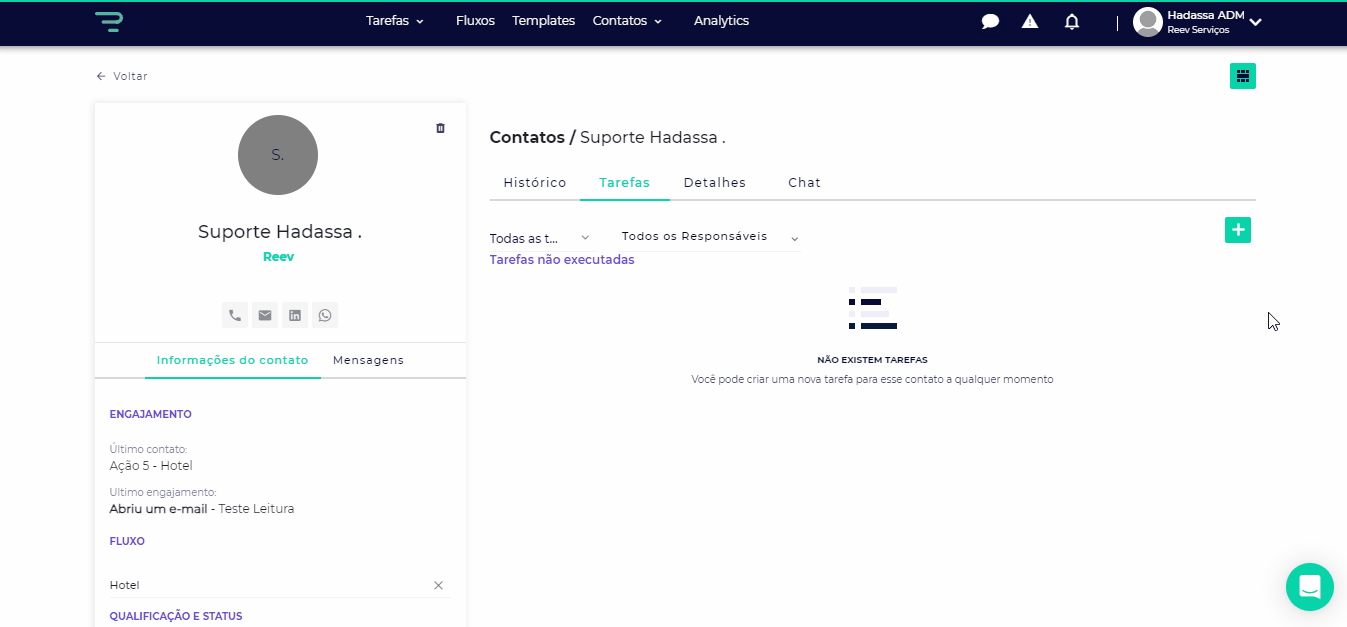Add a new task with plus button
The height and width of the screenshot is (627, 1347).
coord(1238,230)
